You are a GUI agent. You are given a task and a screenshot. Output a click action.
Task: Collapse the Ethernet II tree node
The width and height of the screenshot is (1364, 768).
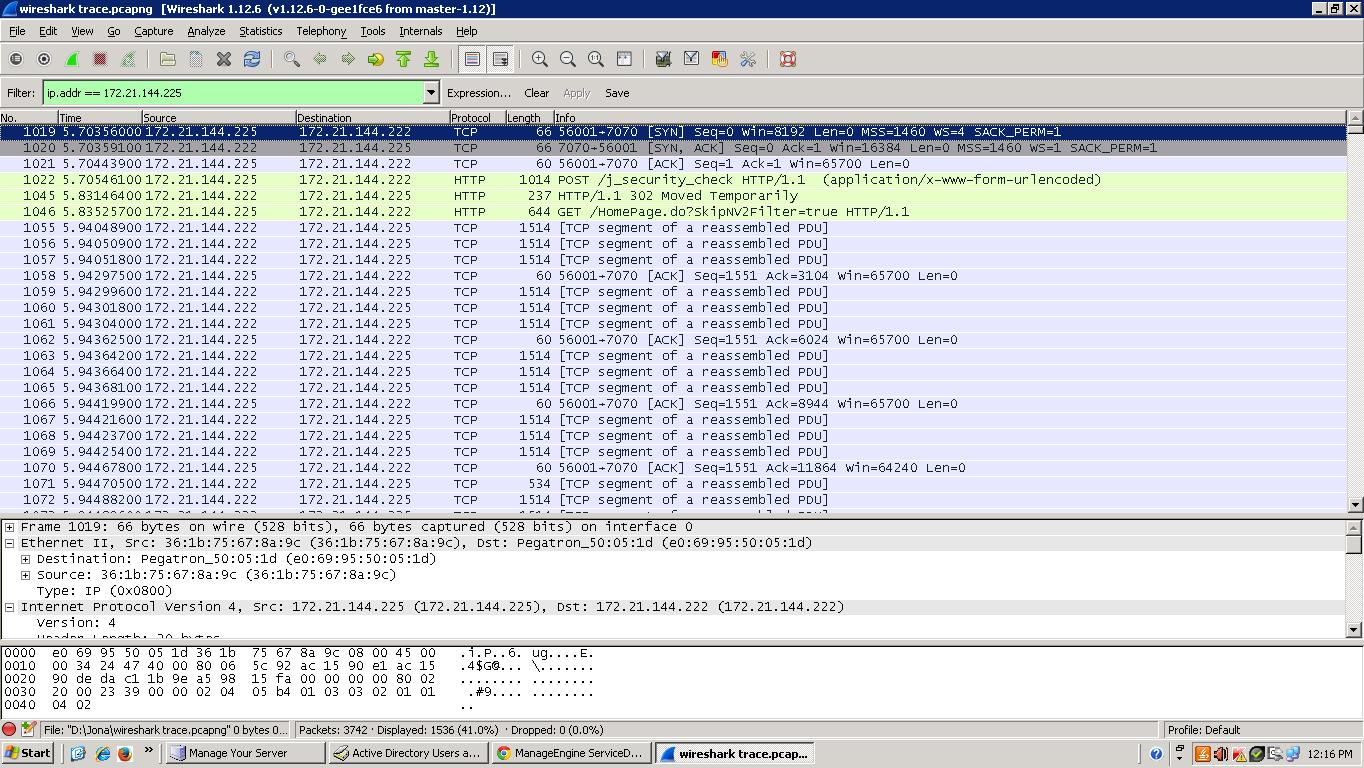coord(9,543)
